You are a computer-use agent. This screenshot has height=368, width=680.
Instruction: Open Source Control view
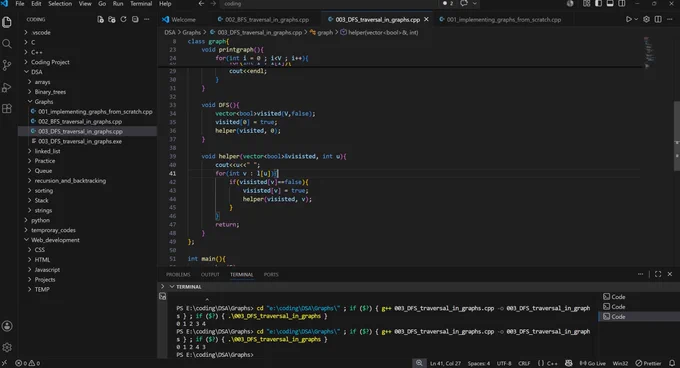(7, 65)
